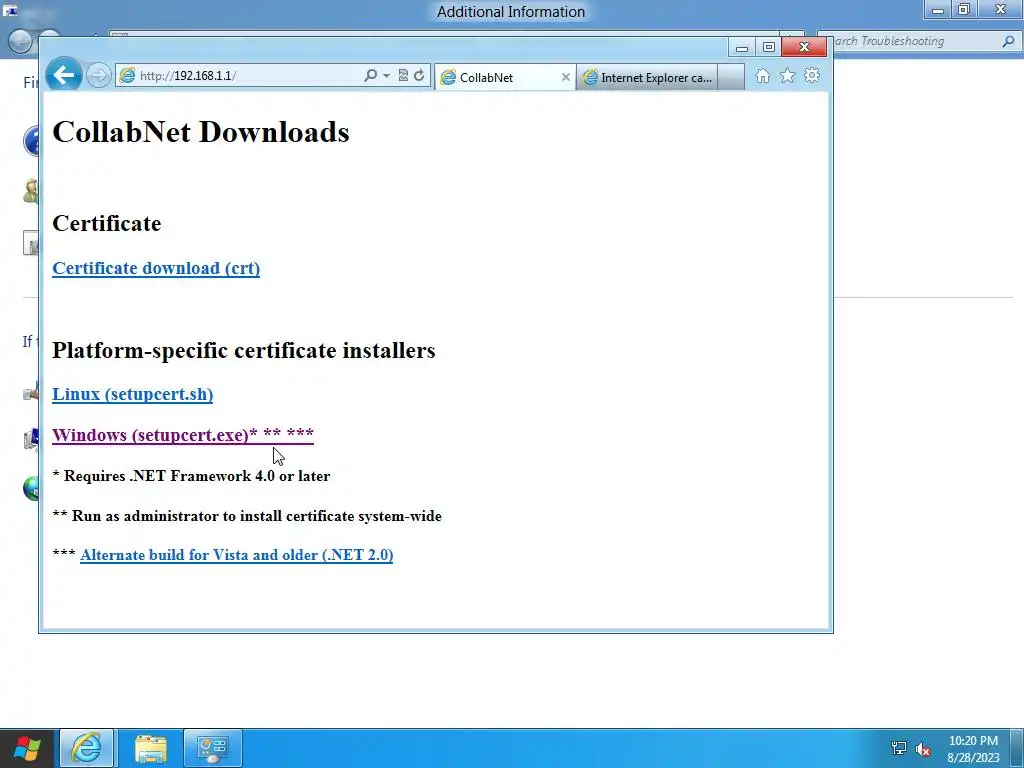Restore down the Additional Information window

click(964, 10)
